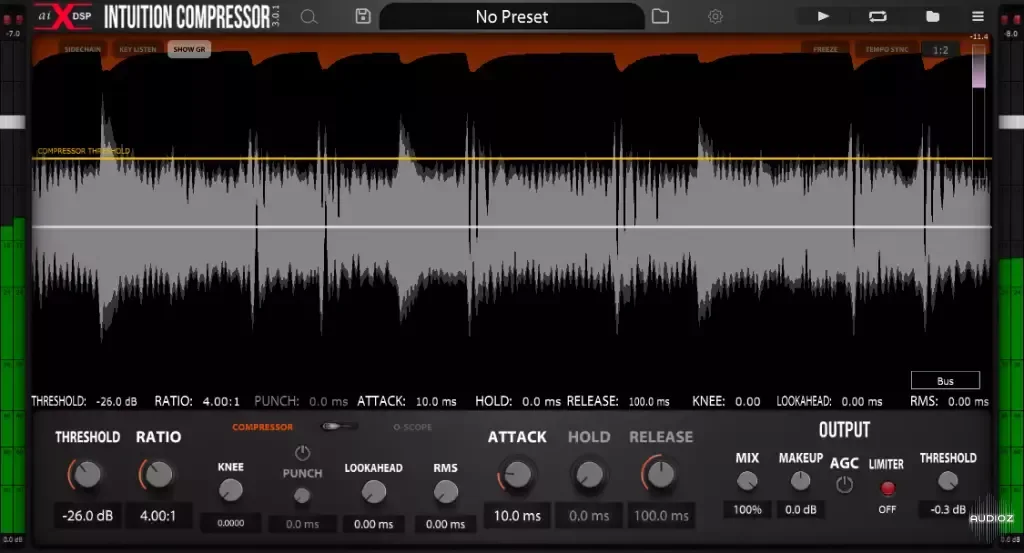The height and width of the screenshot is (553, 1024).
Task: Click the compressor THRESHOLD knob
Action: pyautogui.click(x=86, y=475)
